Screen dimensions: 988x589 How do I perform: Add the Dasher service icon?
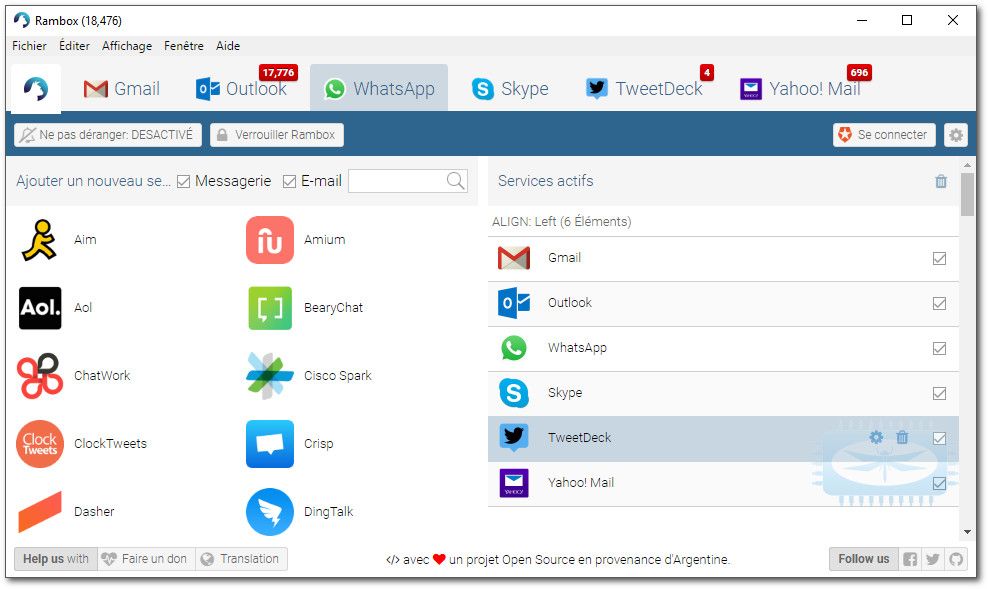coord(40,512)
